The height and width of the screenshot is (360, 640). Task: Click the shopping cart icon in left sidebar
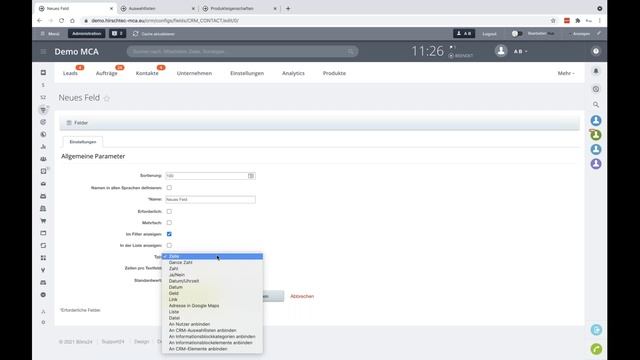pyautogui.click(x=43, y=221)
